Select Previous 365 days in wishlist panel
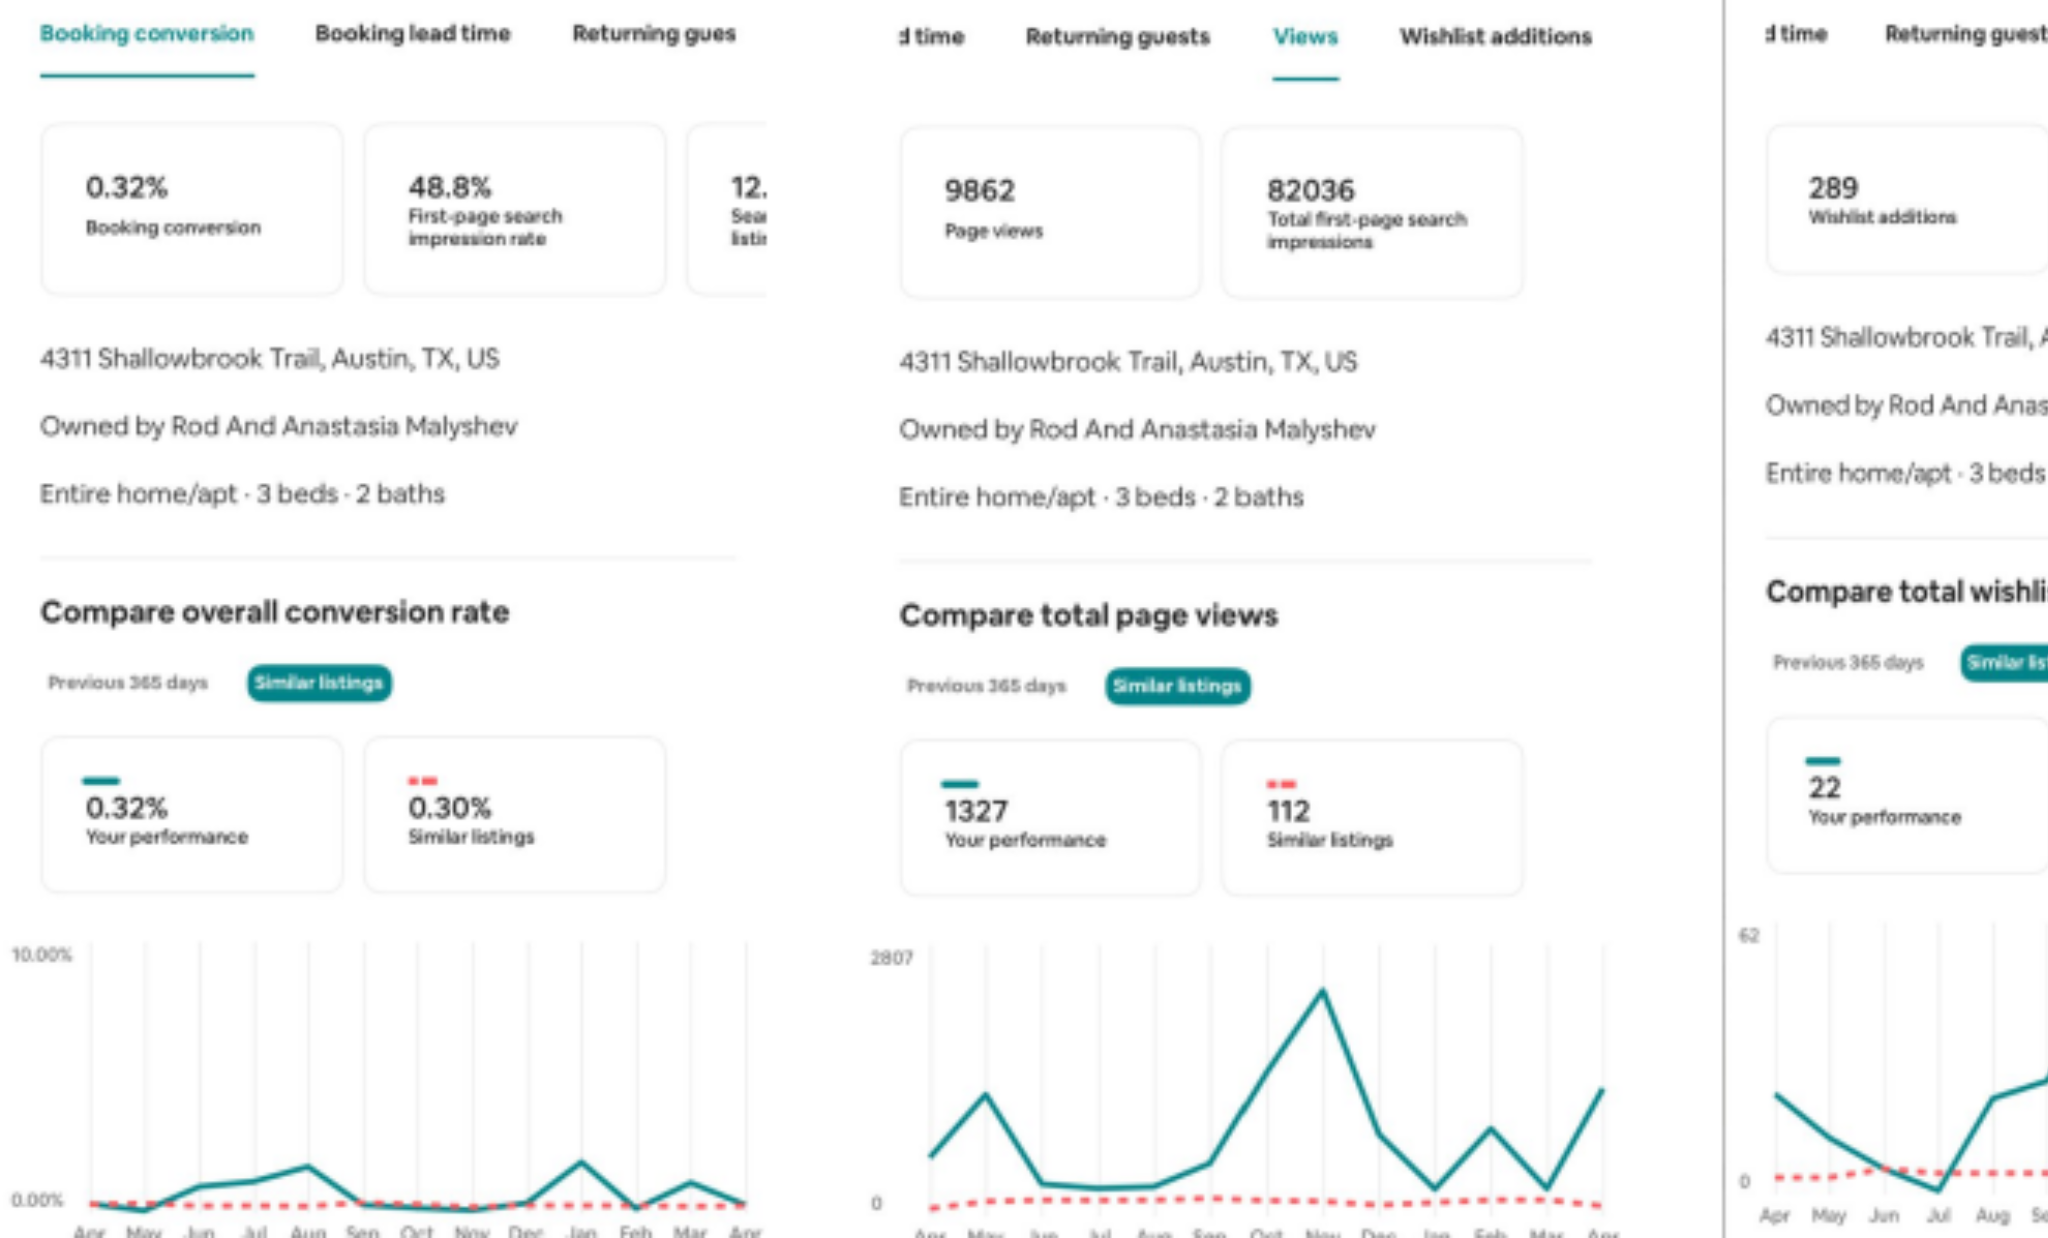The width and height of the screenshot is (2048, 1238). 1848,663
